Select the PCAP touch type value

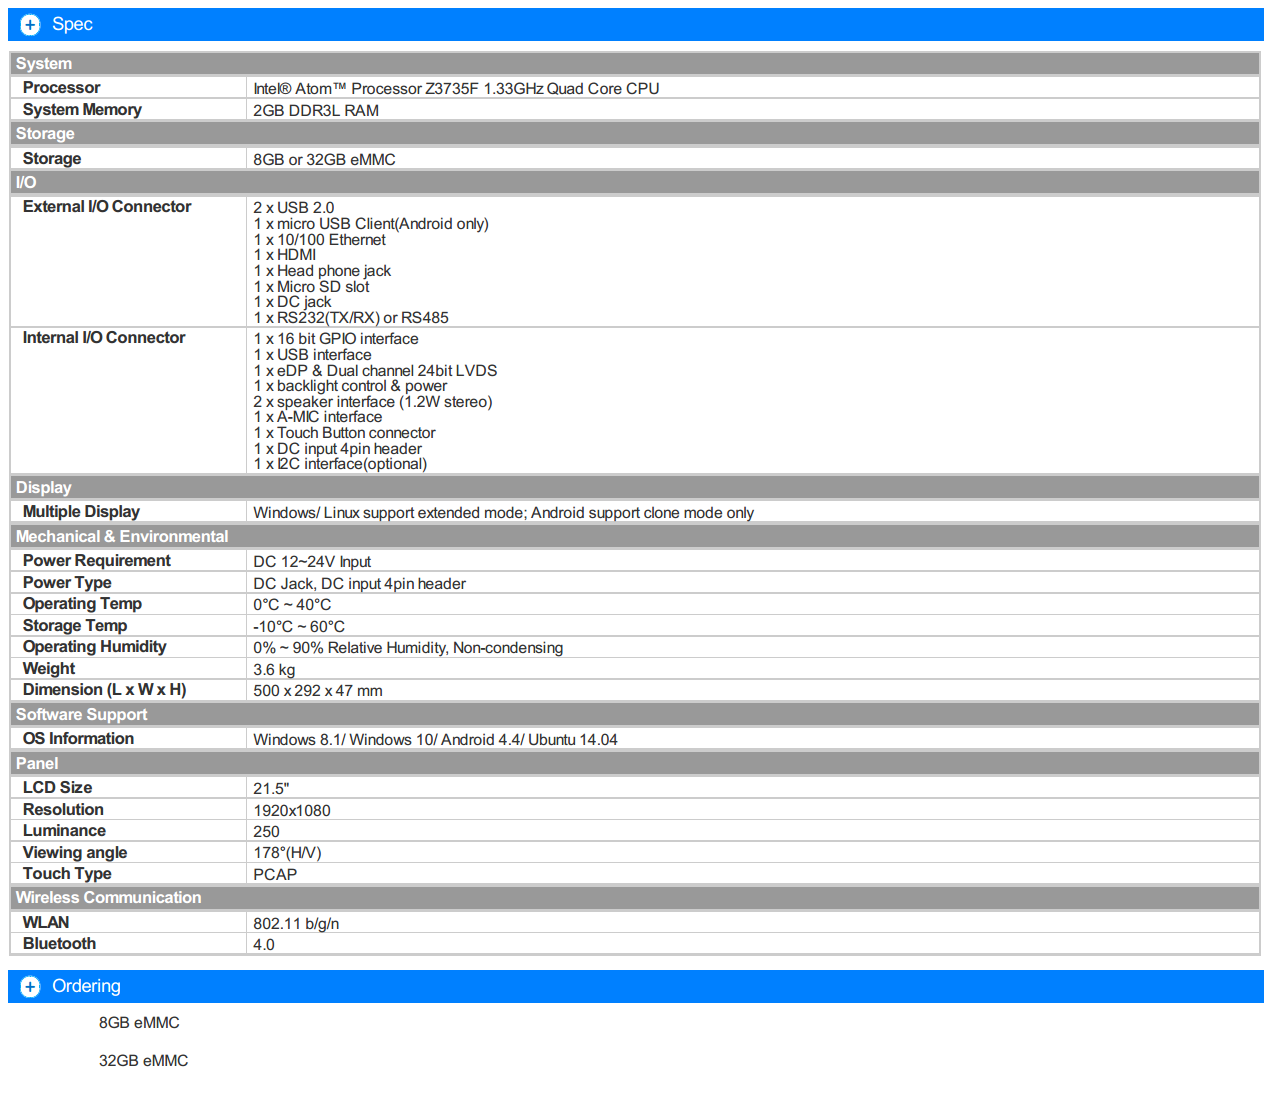pos(275,875)
